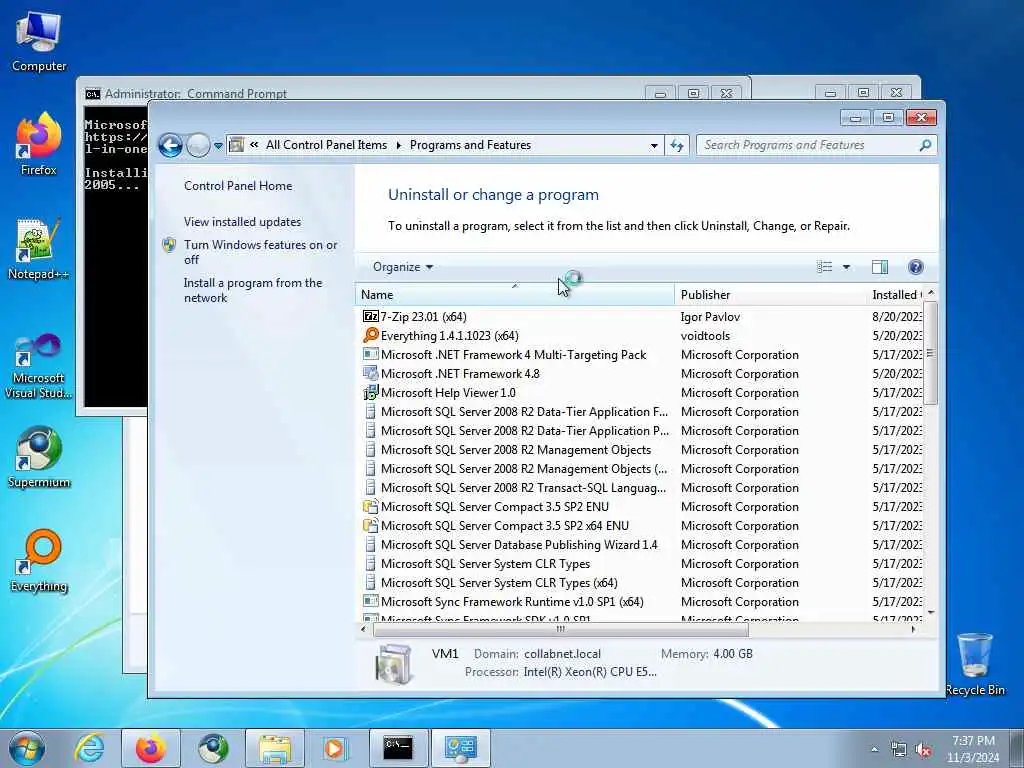
Task: Switch to Control Panel taskbar button
Action: 460,748
